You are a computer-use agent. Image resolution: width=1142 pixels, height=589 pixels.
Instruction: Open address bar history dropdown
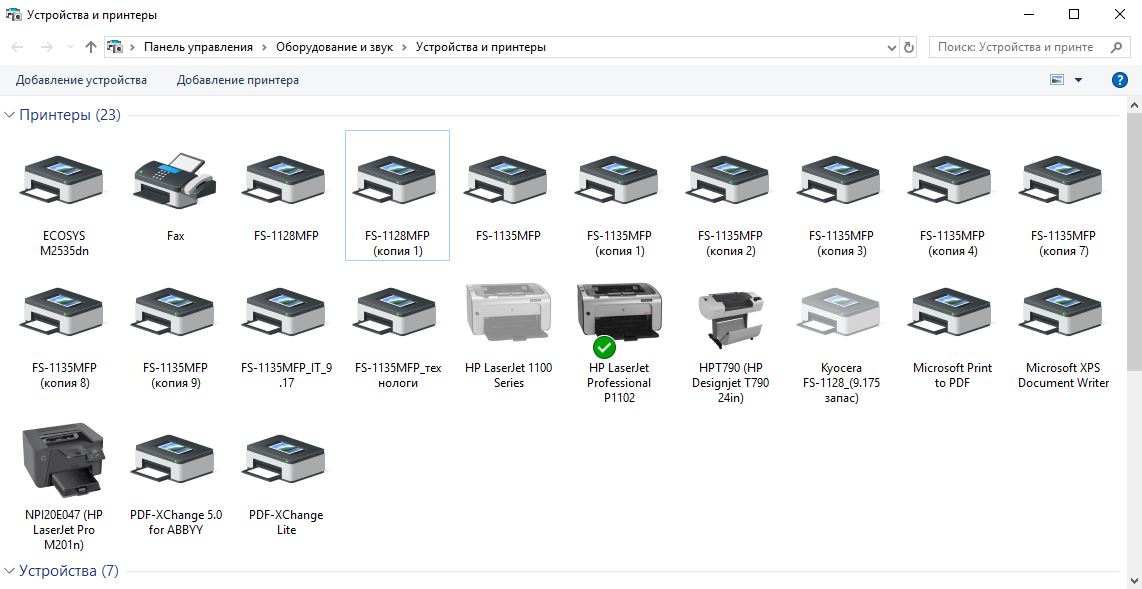(x=892, y=47)
